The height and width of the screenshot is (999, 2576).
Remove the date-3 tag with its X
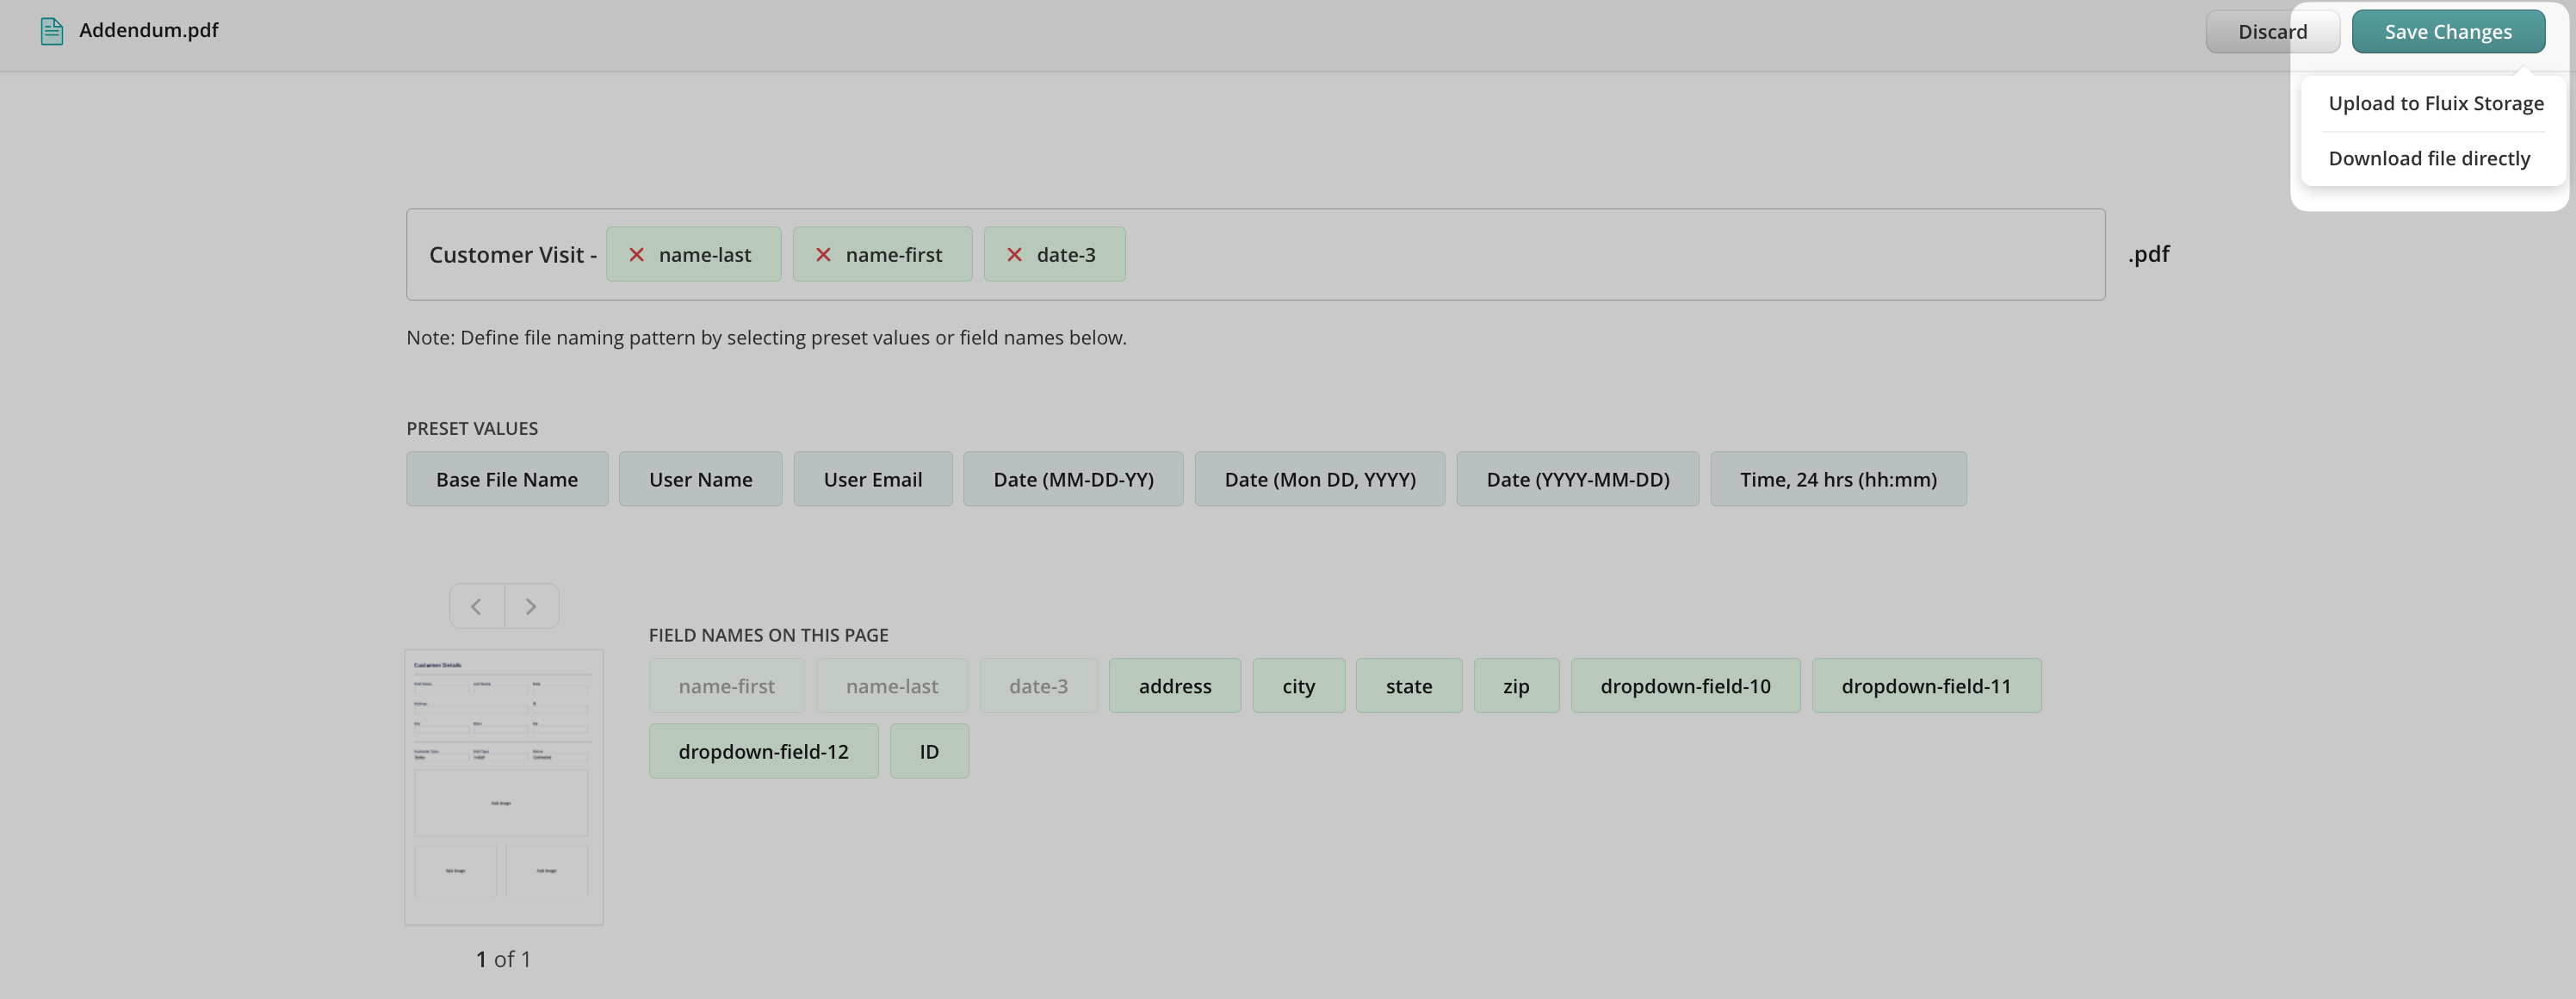click(1014, 255)
